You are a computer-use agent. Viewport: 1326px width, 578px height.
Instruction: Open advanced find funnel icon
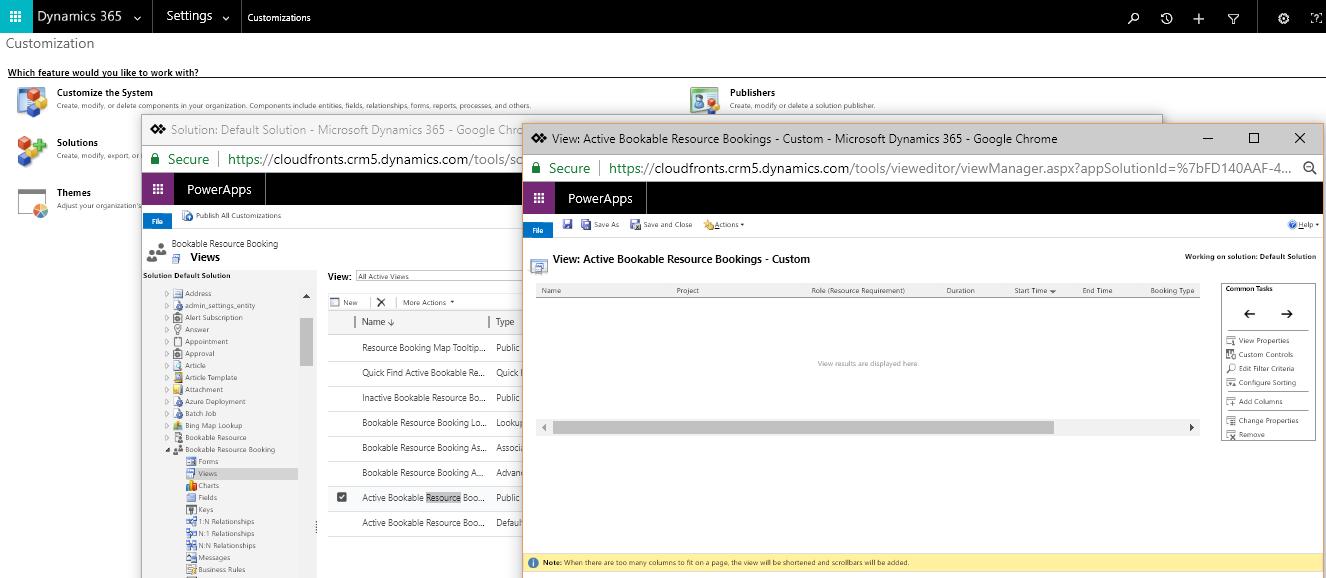pyautogui.click(x=1233, y=18)
